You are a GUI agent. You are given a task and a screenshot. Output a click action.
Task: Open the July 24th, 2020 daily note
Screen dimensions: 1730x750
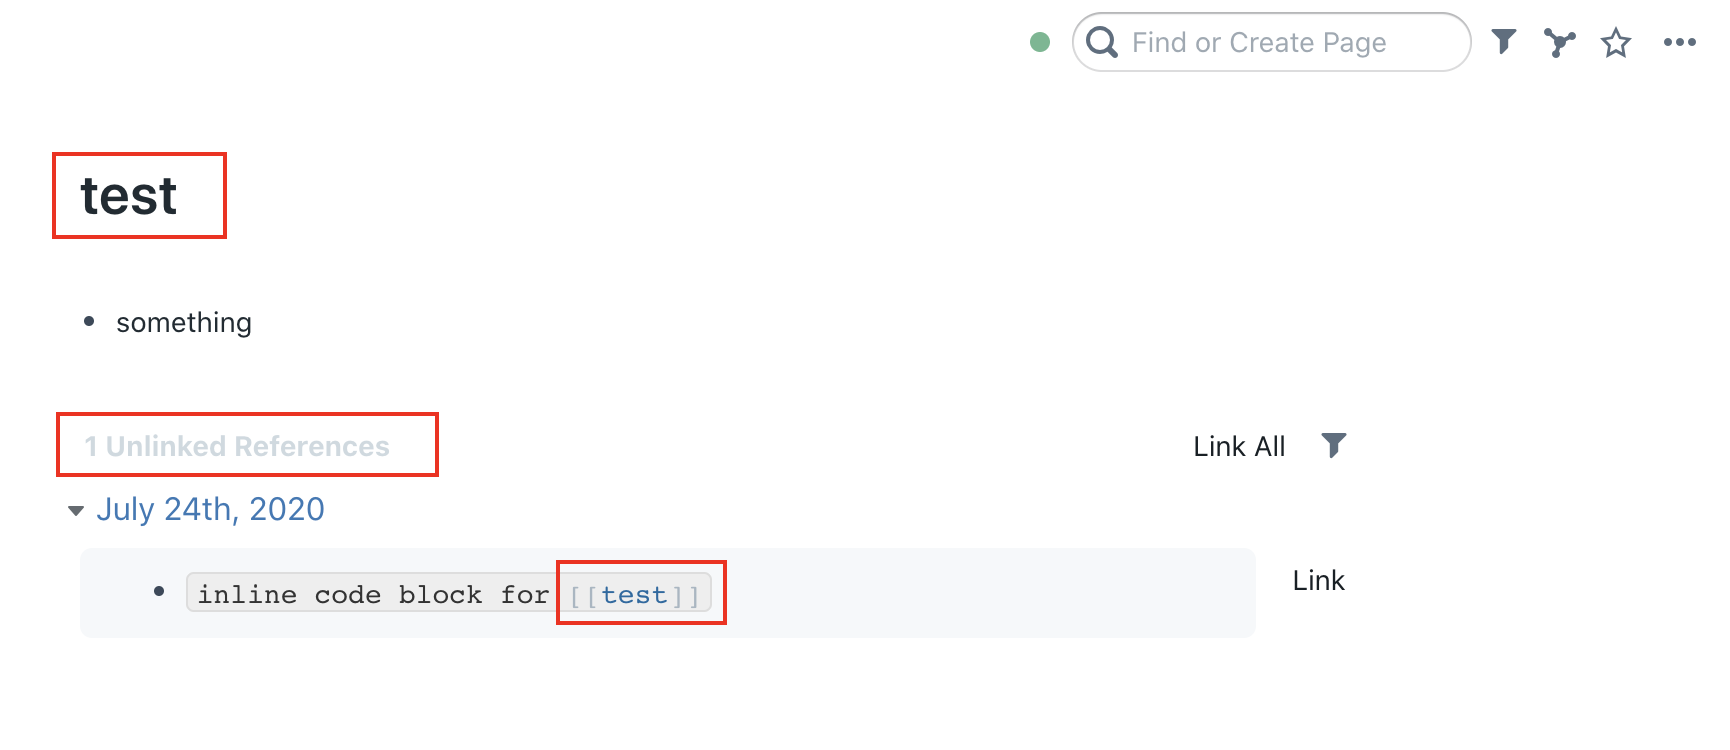[x=210, y=509]
